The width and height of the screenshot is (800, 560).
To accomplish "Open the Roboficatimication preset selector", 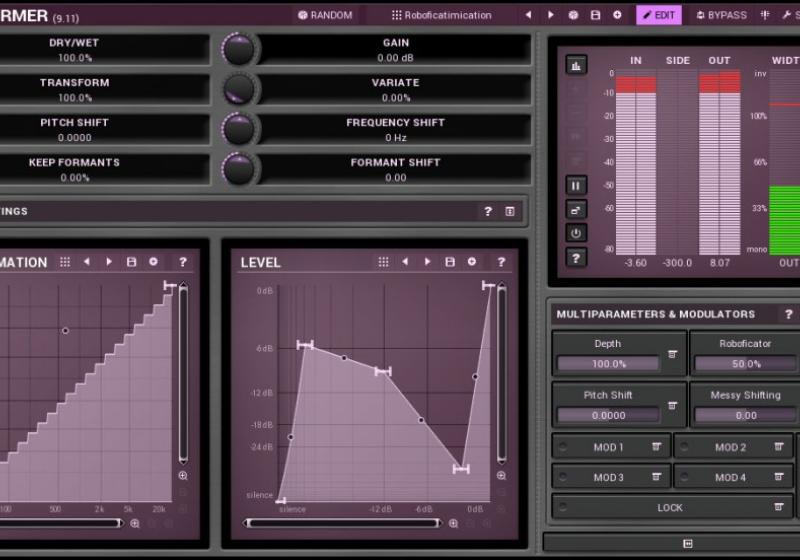I will pos(441,15).
